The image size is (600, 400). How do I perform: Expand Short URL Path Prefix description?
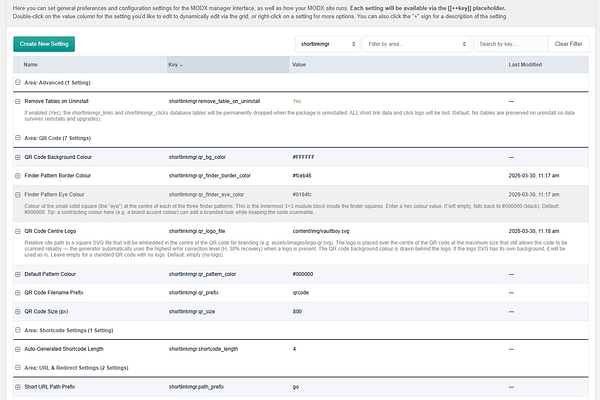click(18, 387)
